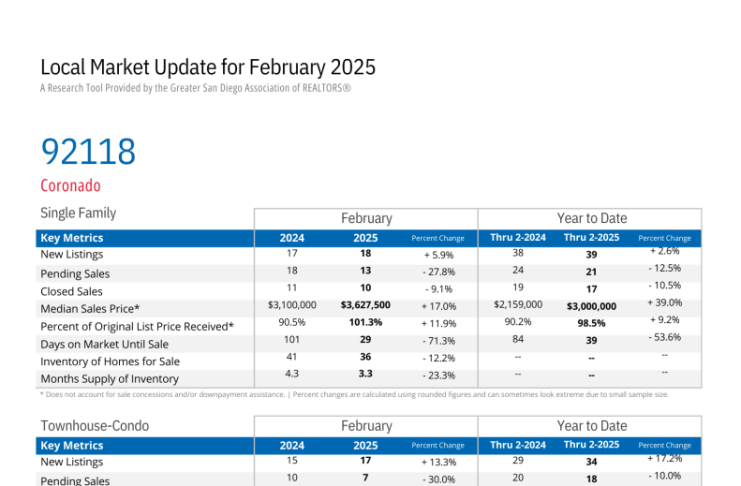Screen dimensions: 741x486
Task: Select the Months Supply of Inventory label
Action: tap(109, 379)
